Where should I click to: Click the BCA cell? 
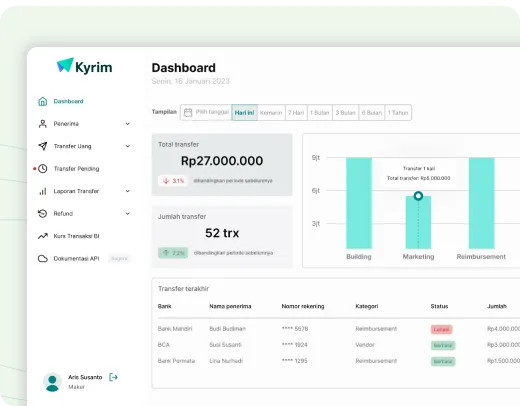pos(164,345)
